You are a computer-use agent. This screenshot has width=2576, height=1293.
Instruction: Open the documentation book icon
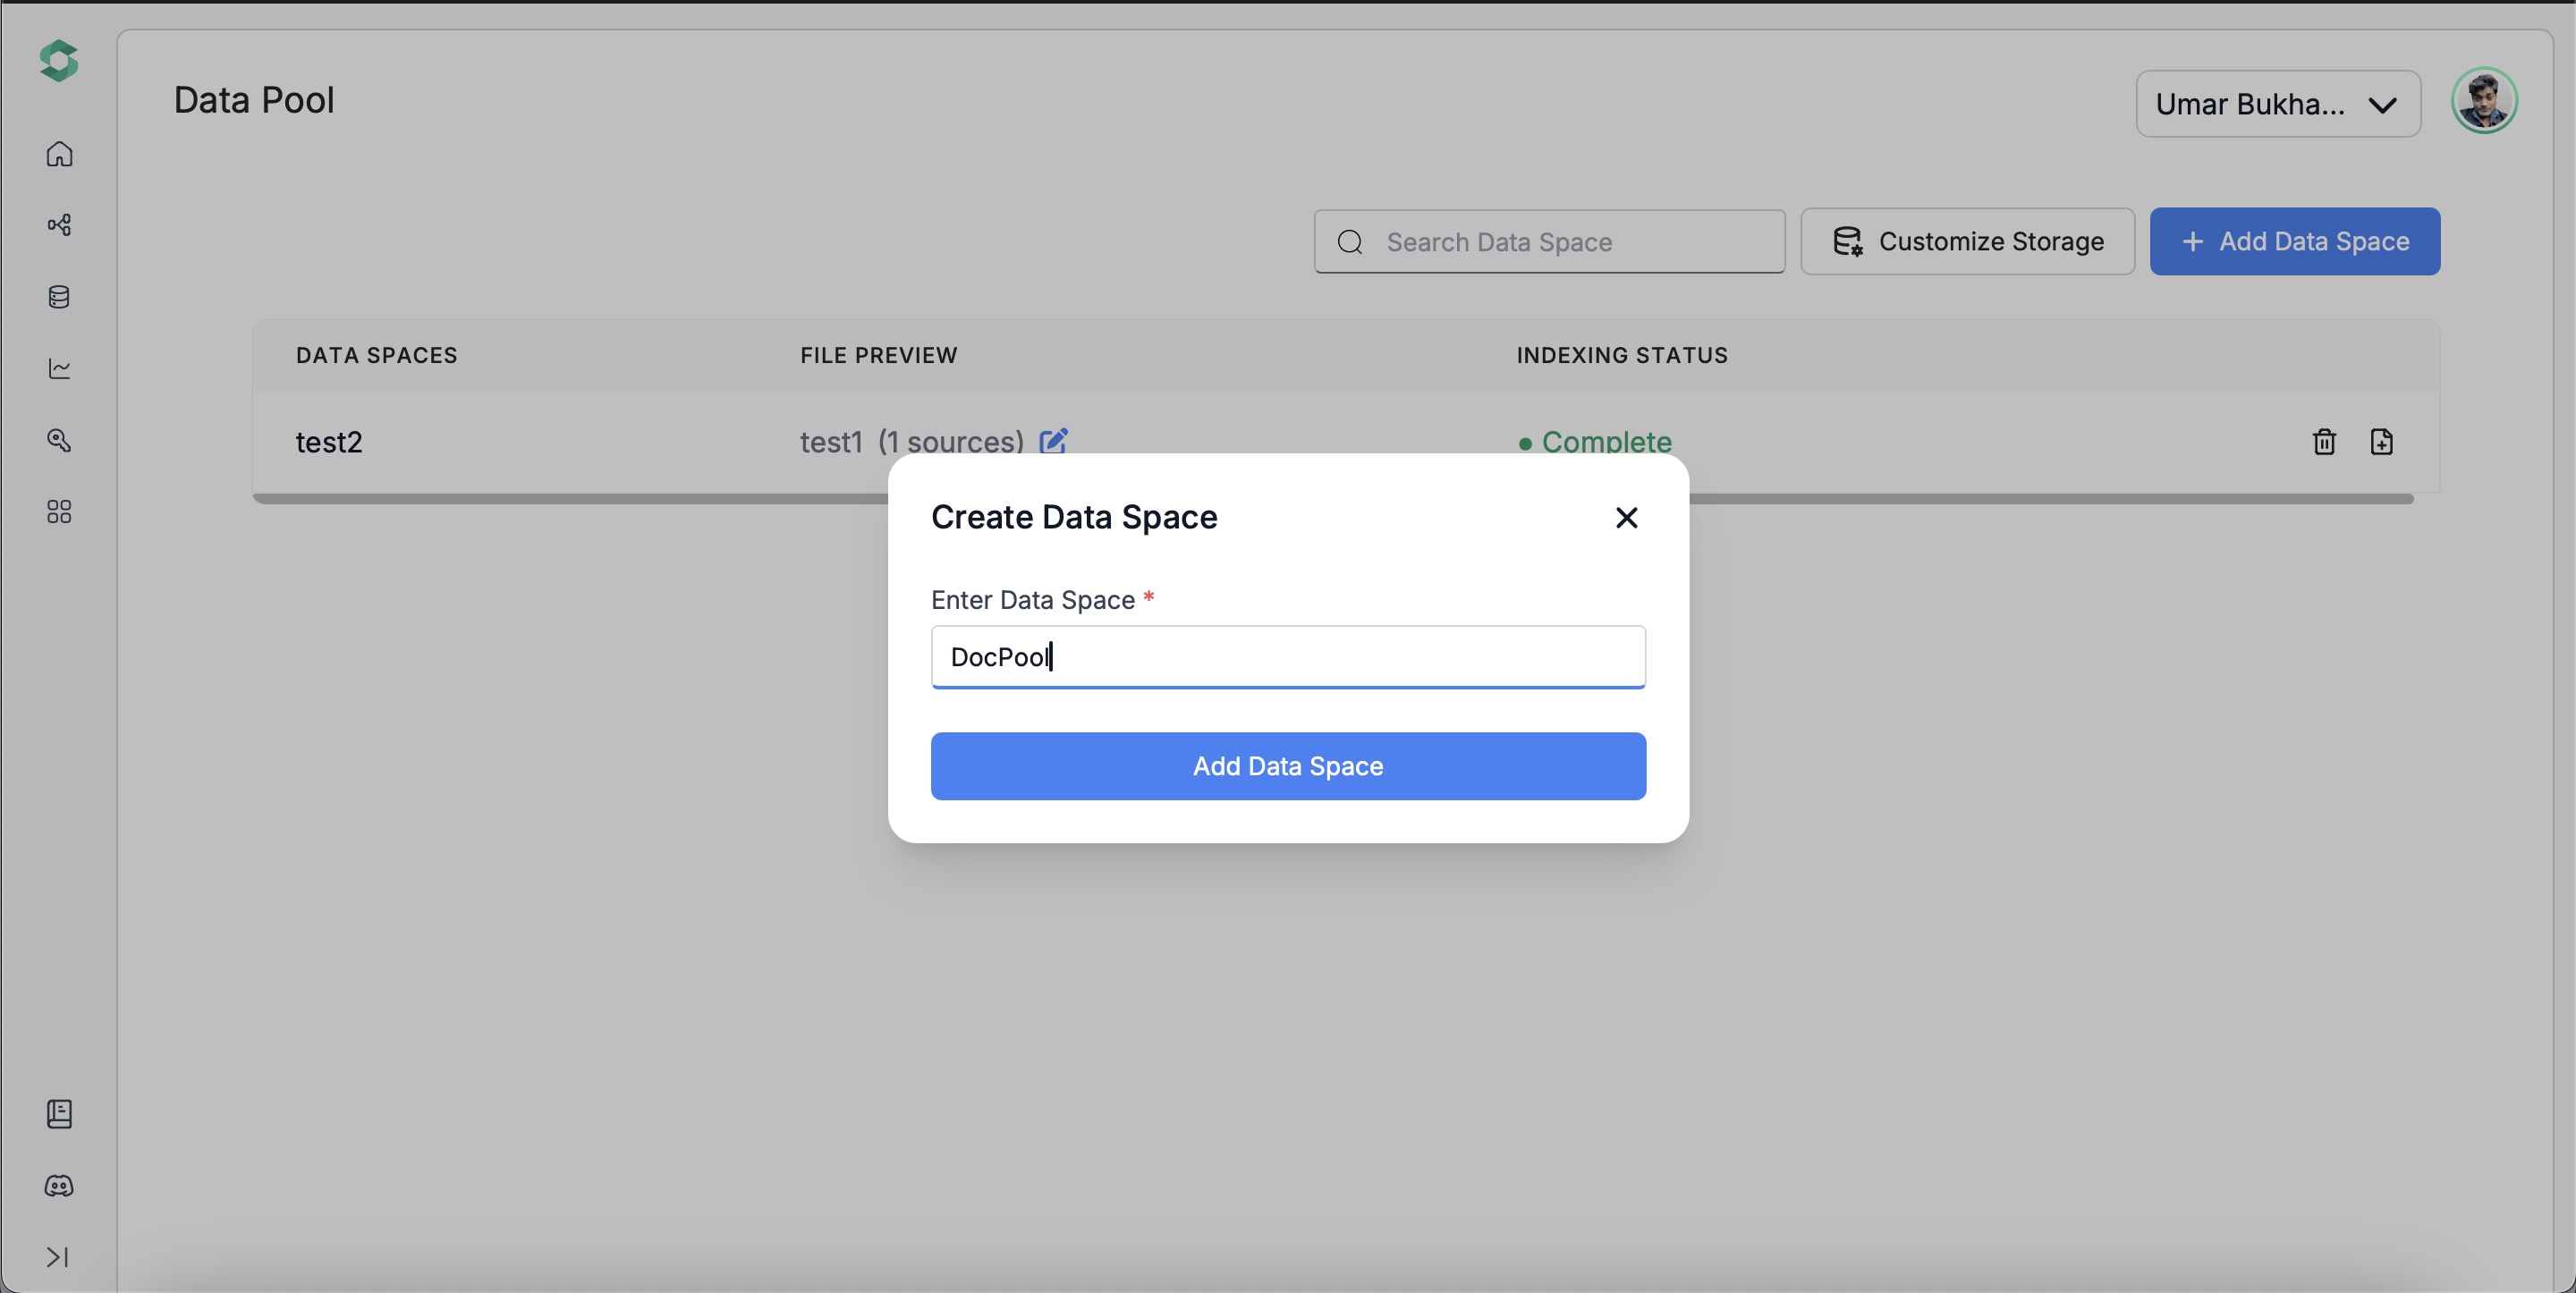(x=59, y=1113)
